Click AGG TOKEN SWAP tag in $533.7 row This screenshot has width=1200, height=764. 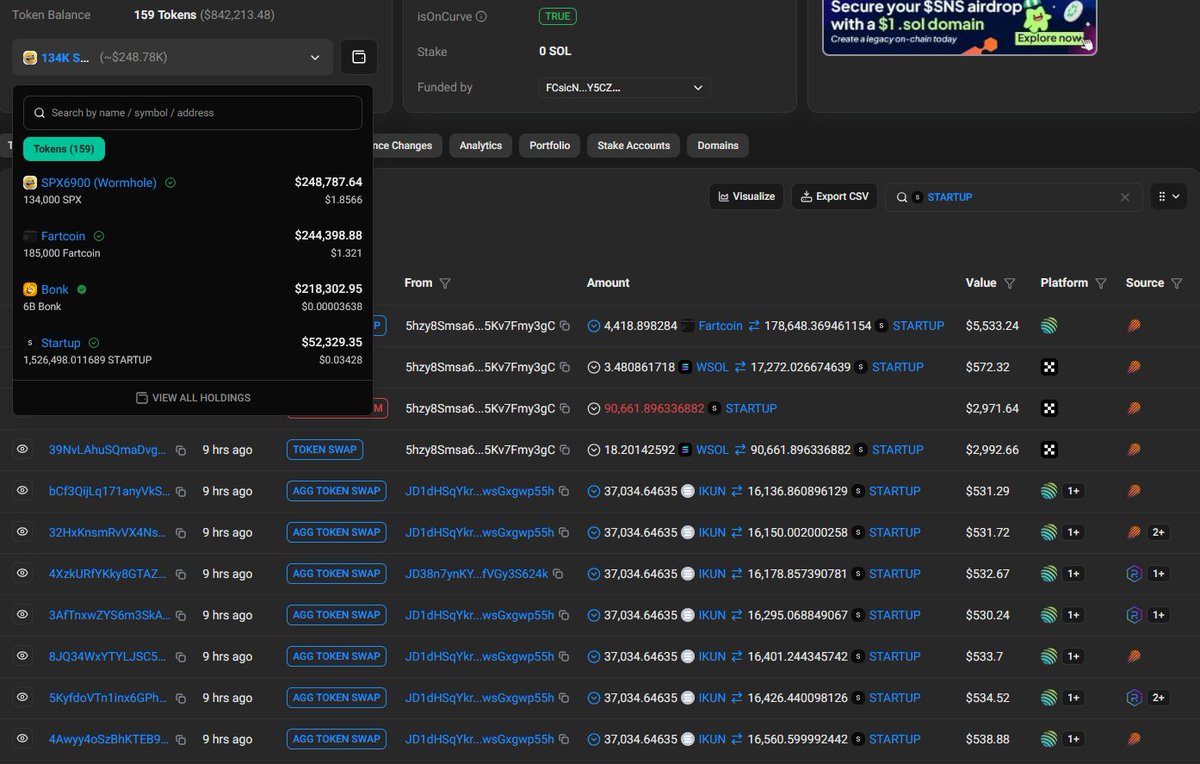[336, 656]
